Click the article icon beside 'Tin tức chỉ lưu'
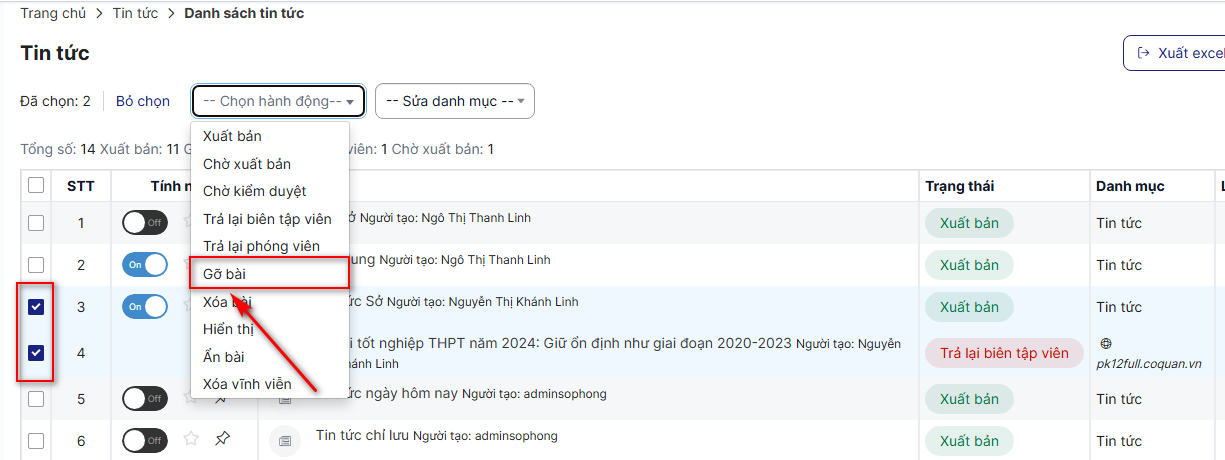1225x460 pixels. 284,440
